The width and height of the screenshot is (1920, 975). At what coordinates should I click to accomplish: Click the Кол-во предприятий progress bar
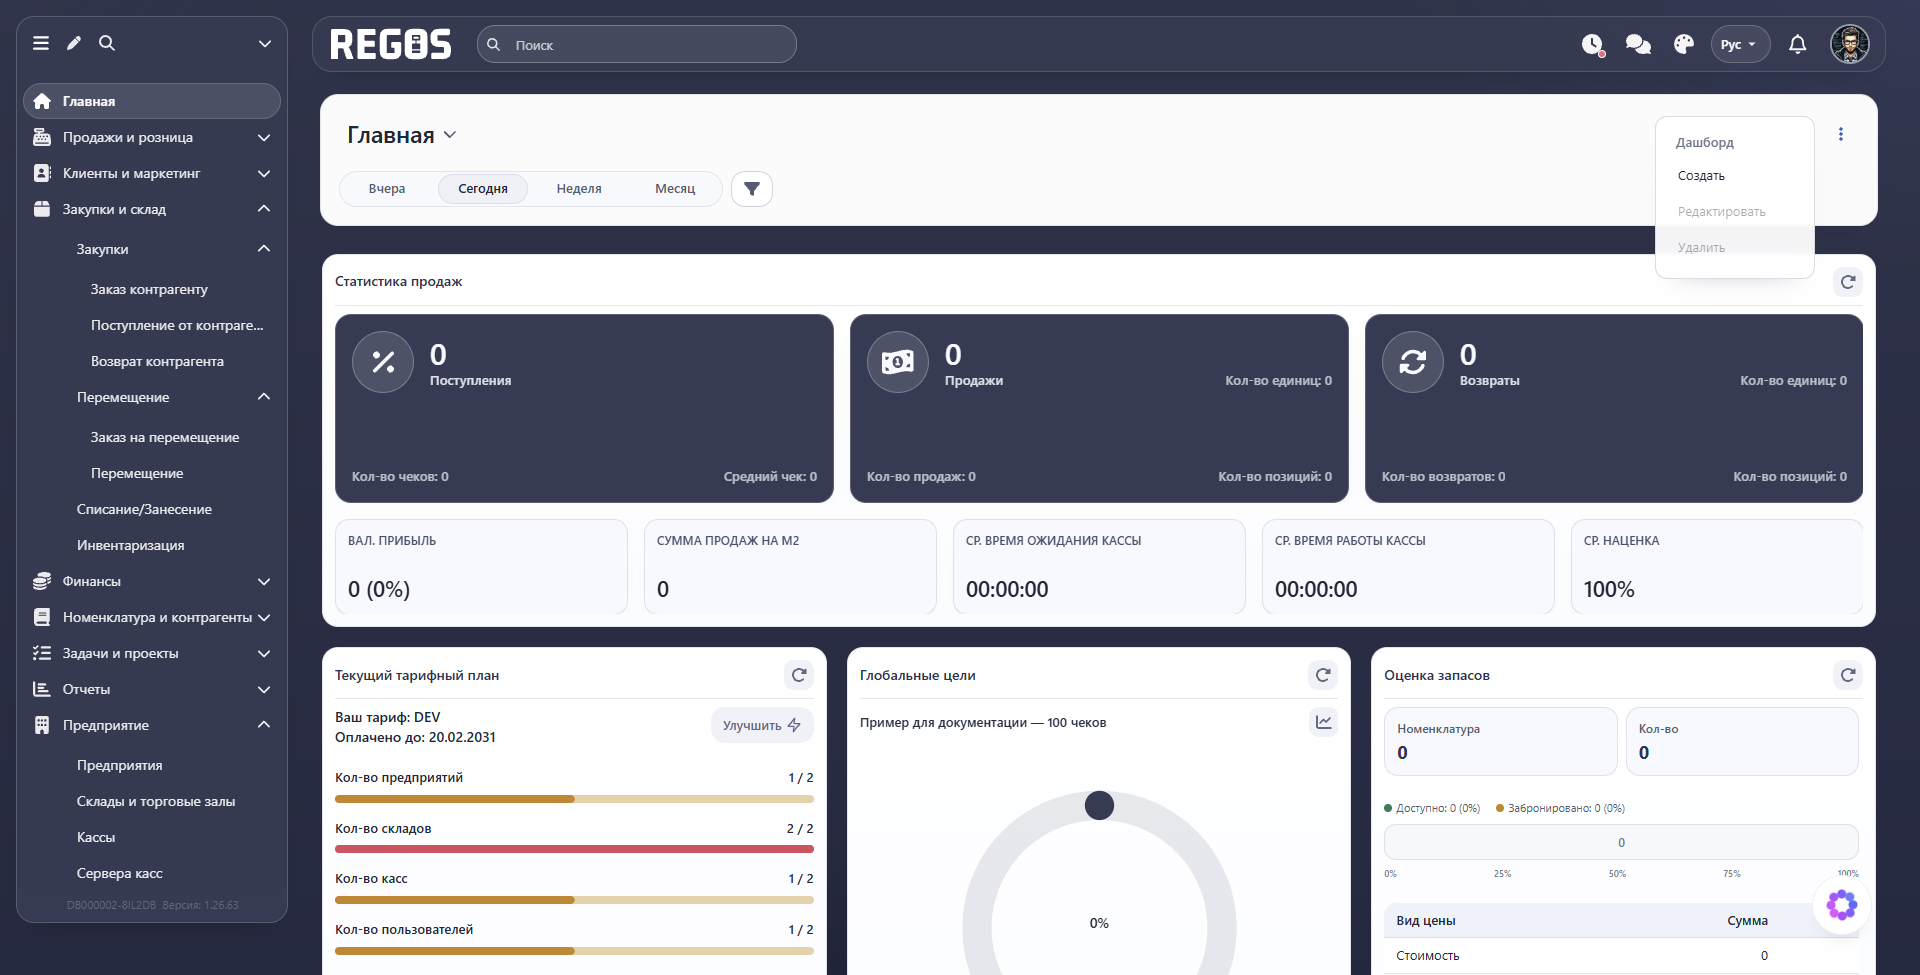[574, 799]
